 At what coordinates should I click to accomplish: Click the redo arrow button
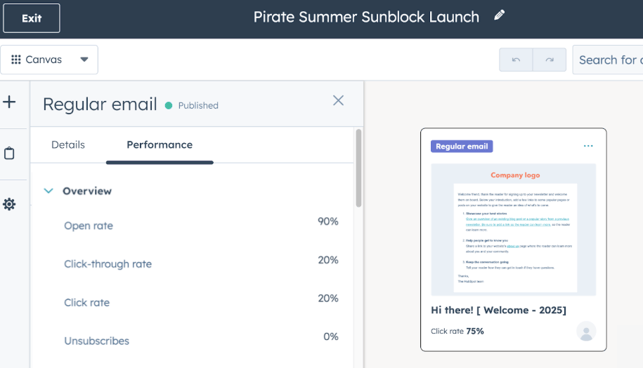[x=550, y=60]
